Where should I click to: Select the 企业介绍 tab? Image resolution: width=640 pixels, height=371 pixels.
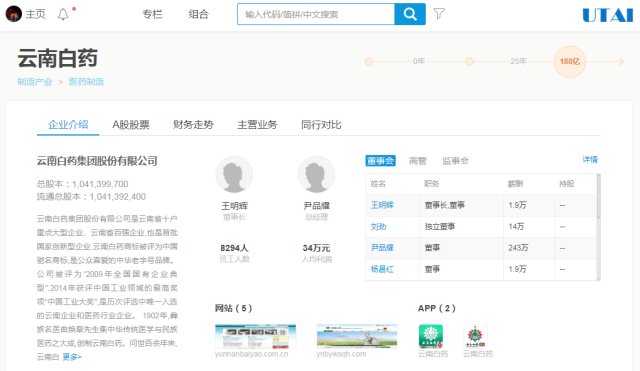point(68,124)
